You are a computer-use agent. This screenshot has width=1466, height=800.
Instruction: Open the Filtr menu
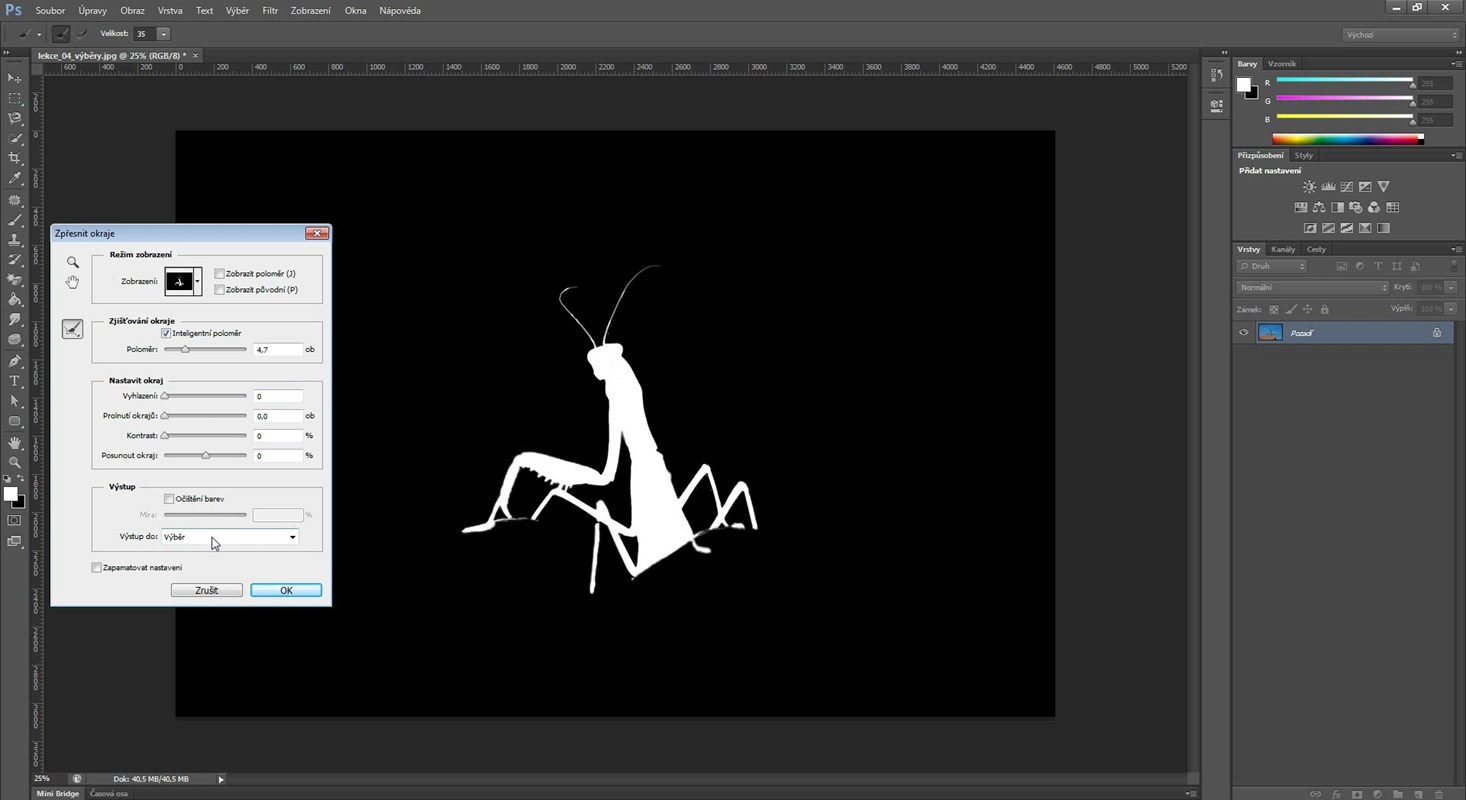point(270,11)
